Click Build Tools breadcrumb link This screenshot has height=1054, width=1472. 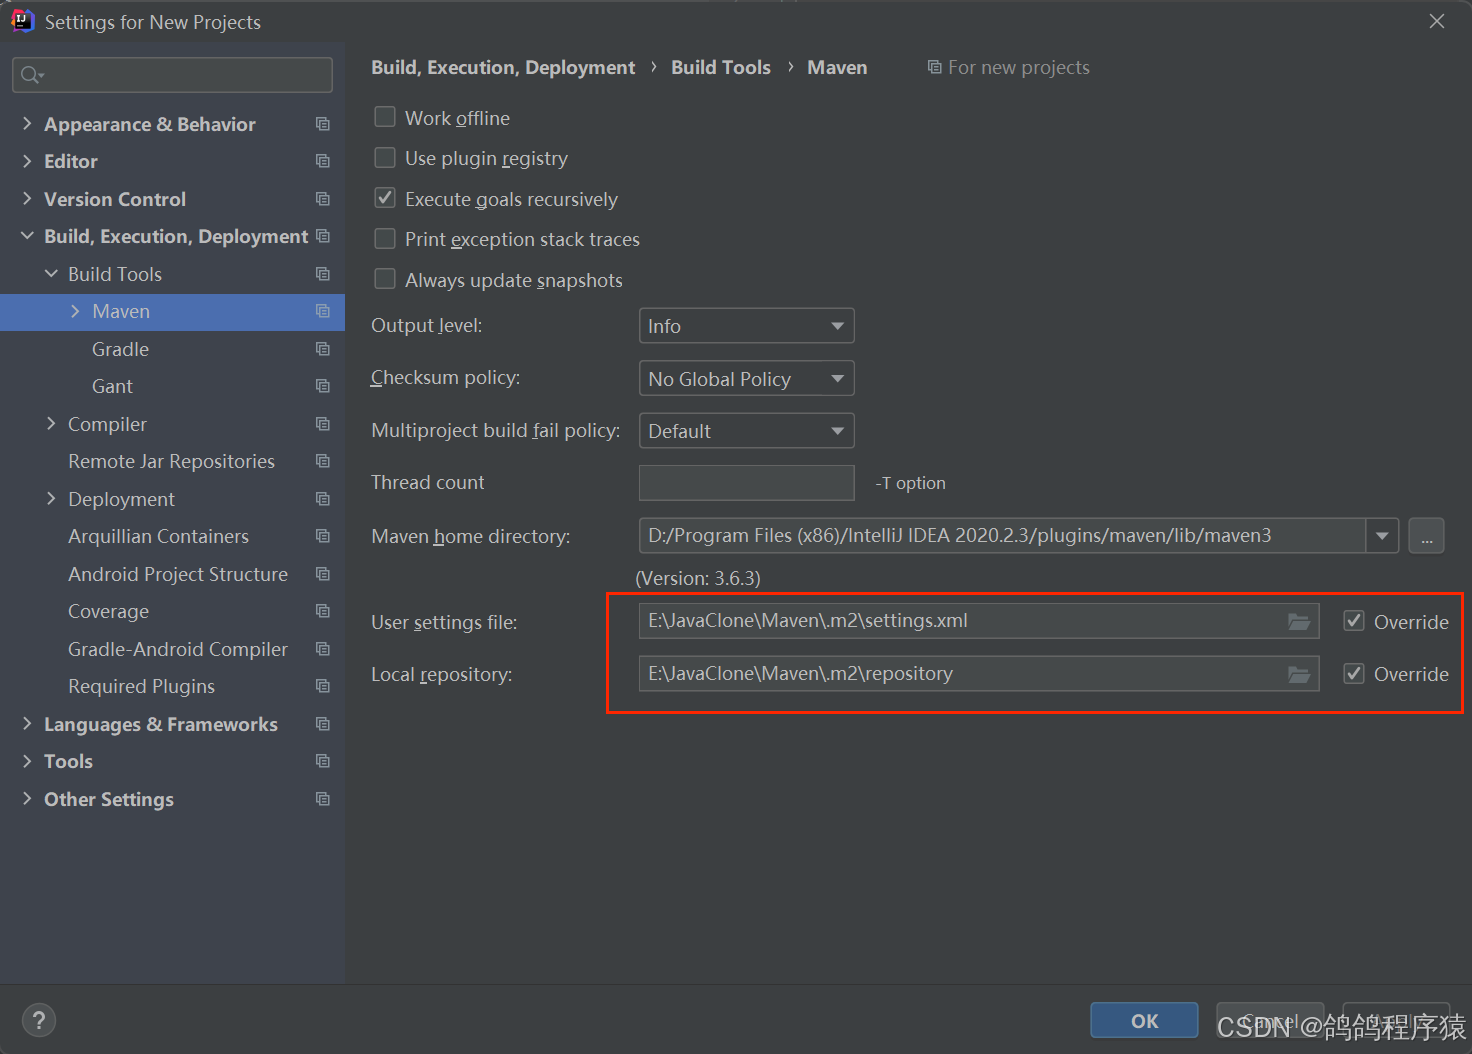pos(721,67)
